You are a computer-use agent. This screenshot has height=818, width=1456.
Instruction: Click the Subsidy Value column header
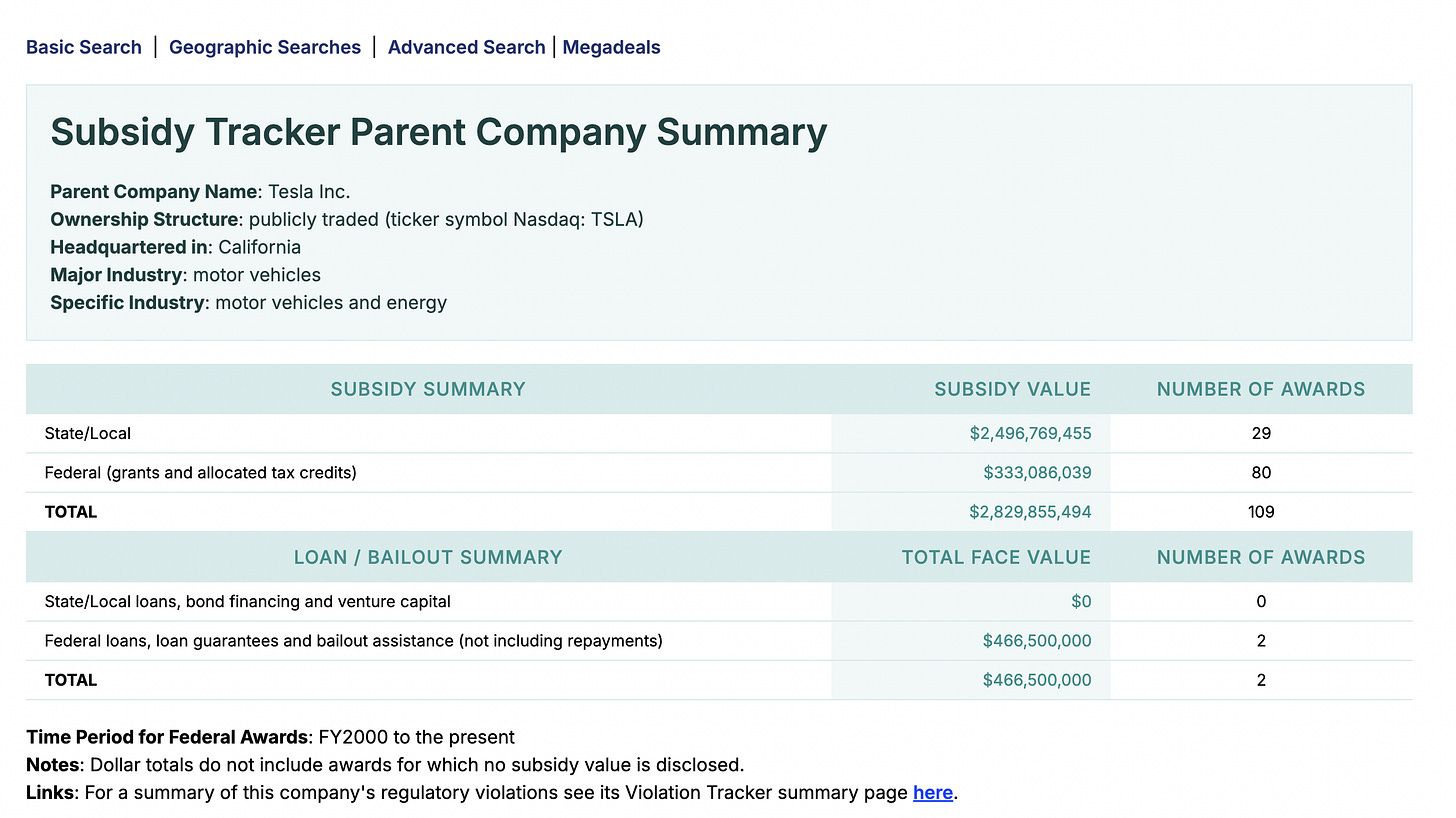pyautogui.click(x=1012, y=389)
